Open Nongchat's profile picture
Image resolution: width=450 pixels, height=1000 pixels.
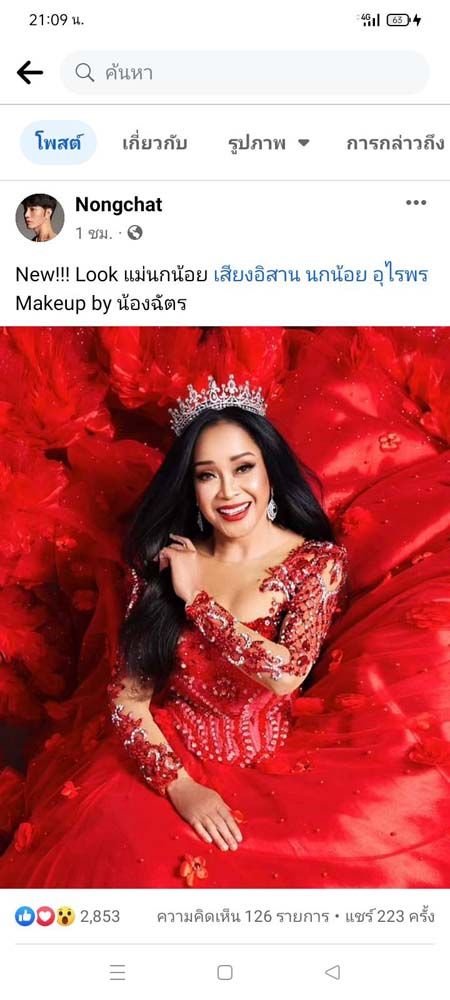click(40, 218)
